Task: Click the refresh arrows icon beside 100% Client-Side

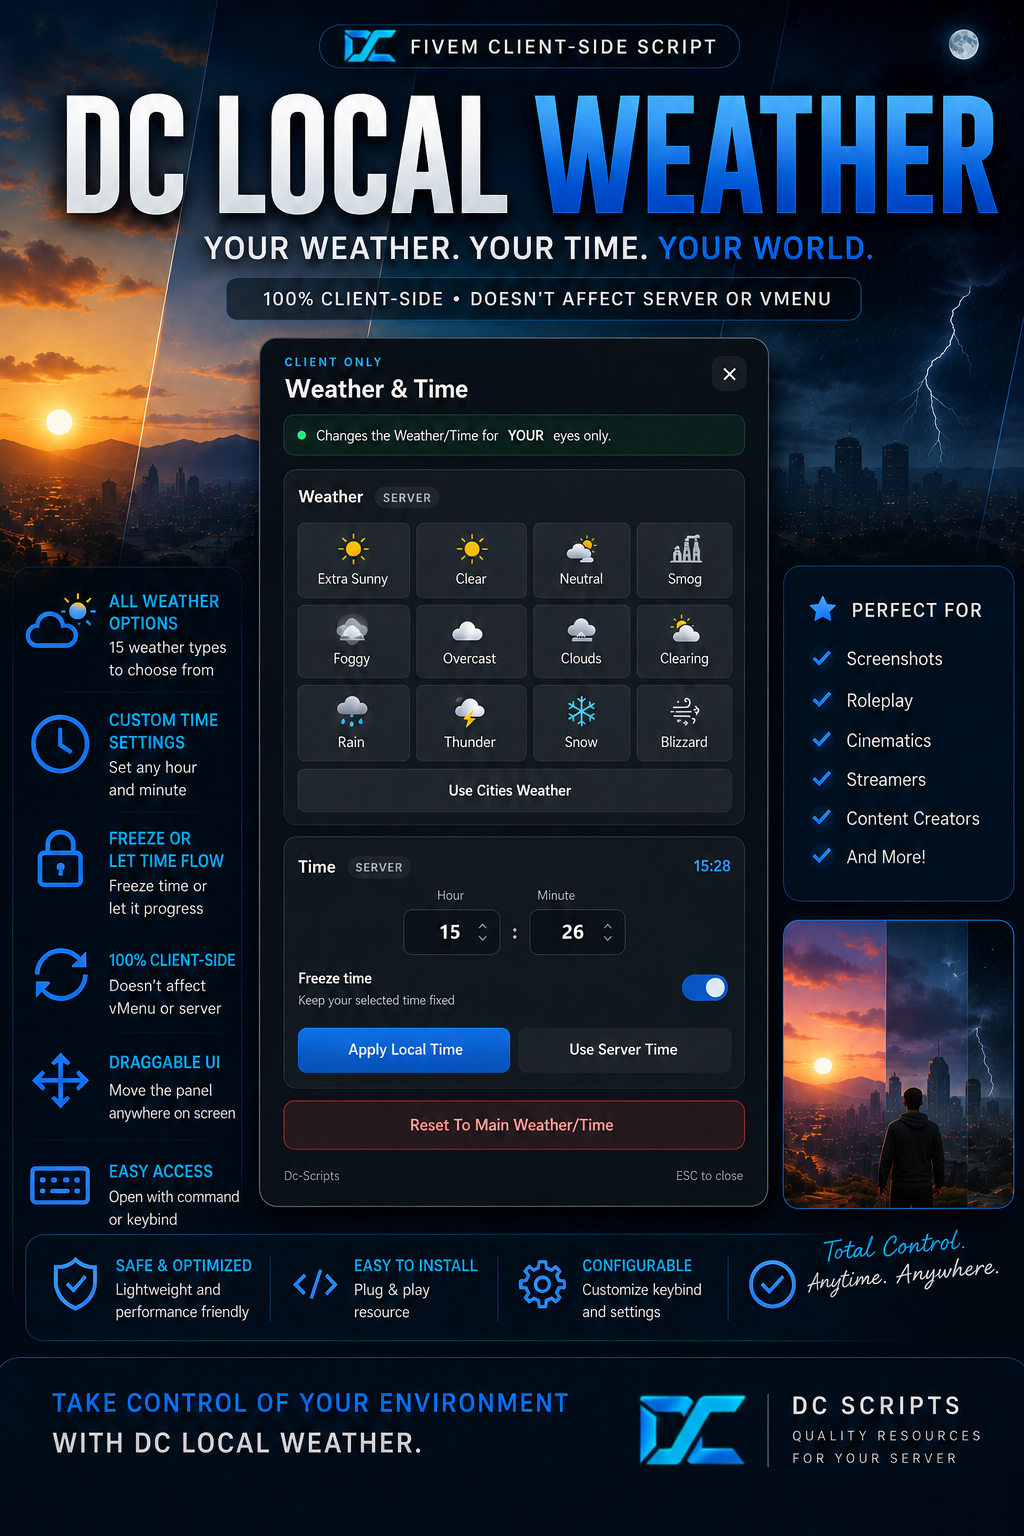Action: pyautogui.click(x=61, y=974)
